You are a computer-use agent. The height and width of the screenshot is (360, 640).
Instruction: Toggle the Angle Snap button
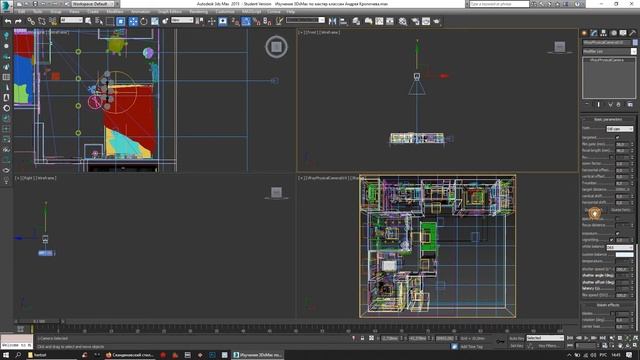coord(246,21)
